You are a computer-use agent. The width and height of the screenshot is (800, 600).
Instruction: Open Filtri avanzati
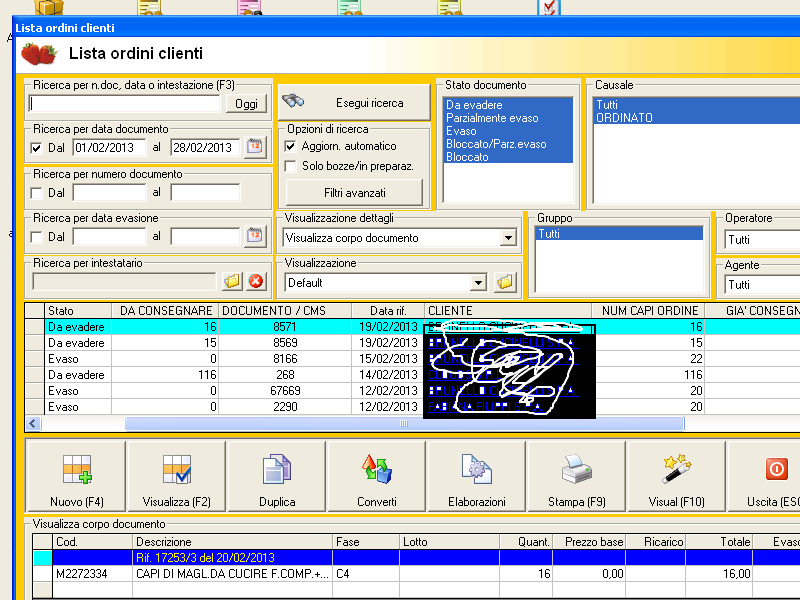pyautogui.click(x=354, y=192)
